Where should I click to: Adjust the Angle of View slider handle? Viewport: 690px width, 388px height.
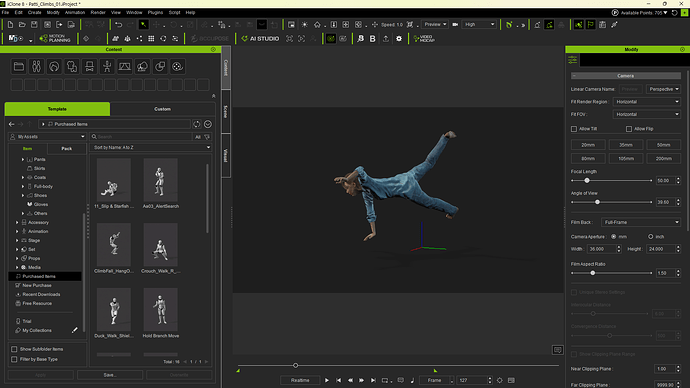coord(597,202)
